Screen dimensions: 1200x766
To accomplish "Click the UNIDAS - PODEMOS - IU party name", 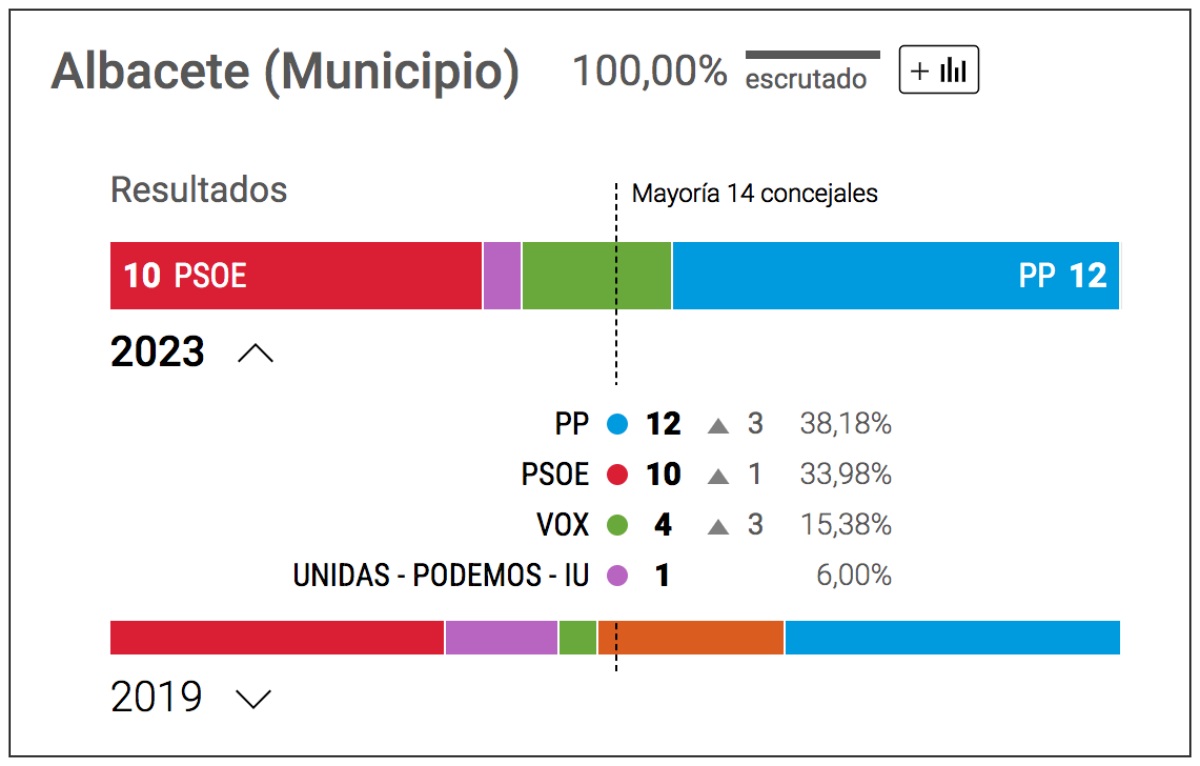I will [441, 575].
